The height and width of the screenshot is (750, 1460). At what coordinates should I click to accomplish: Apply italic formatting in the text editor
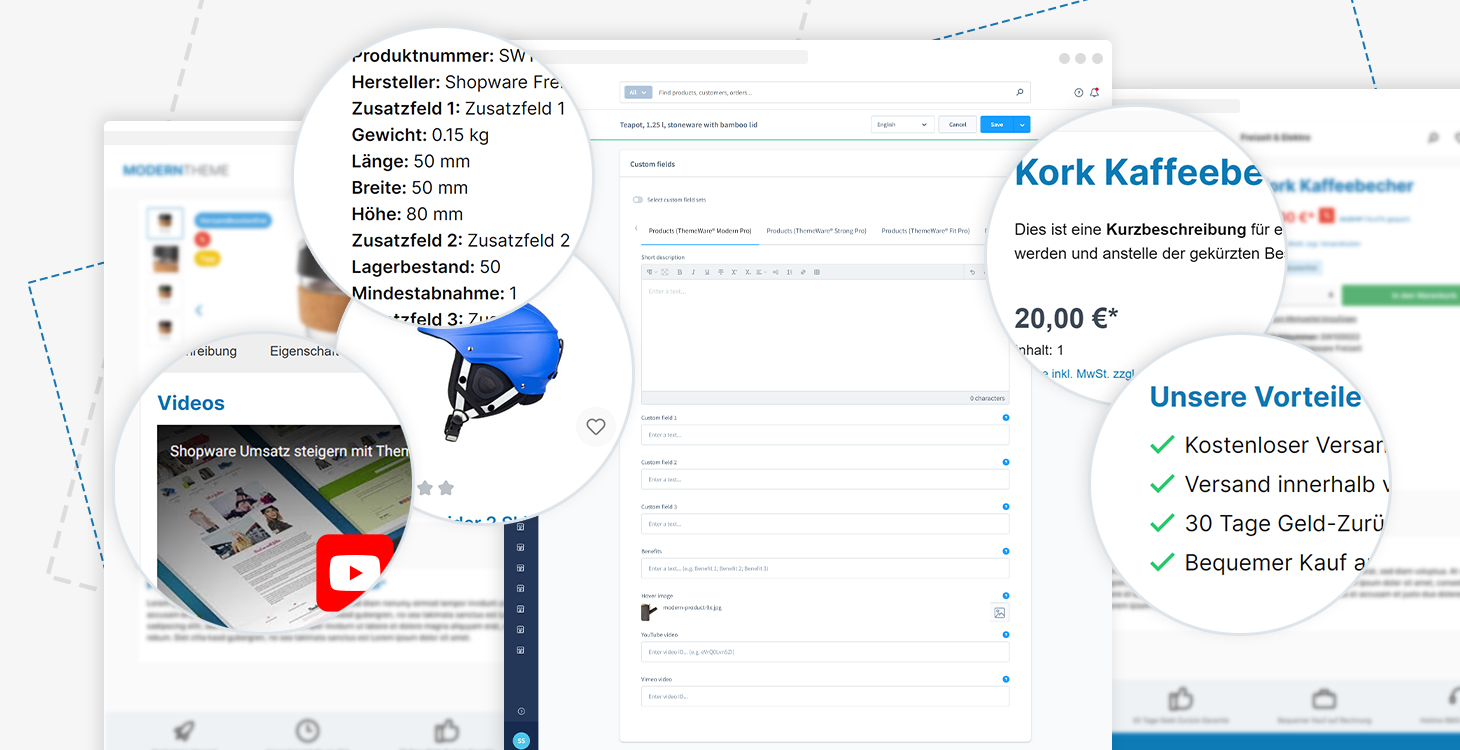(x=693, y=272)
